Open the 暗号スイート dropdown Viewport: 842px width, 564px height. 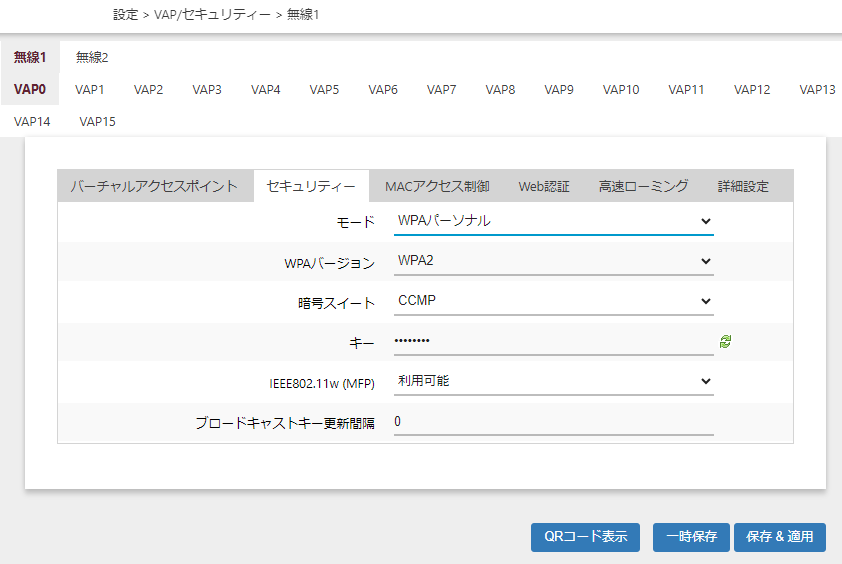553,301
